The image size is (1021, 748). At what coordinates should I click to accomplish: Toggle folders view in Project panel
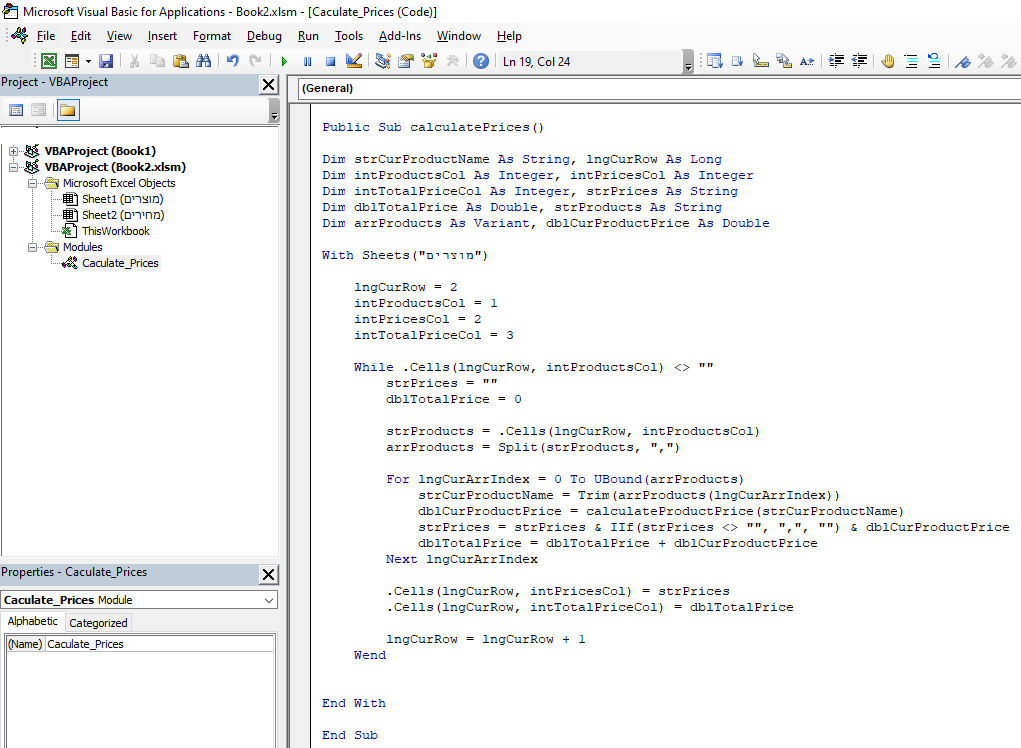(x=67, y=110)
